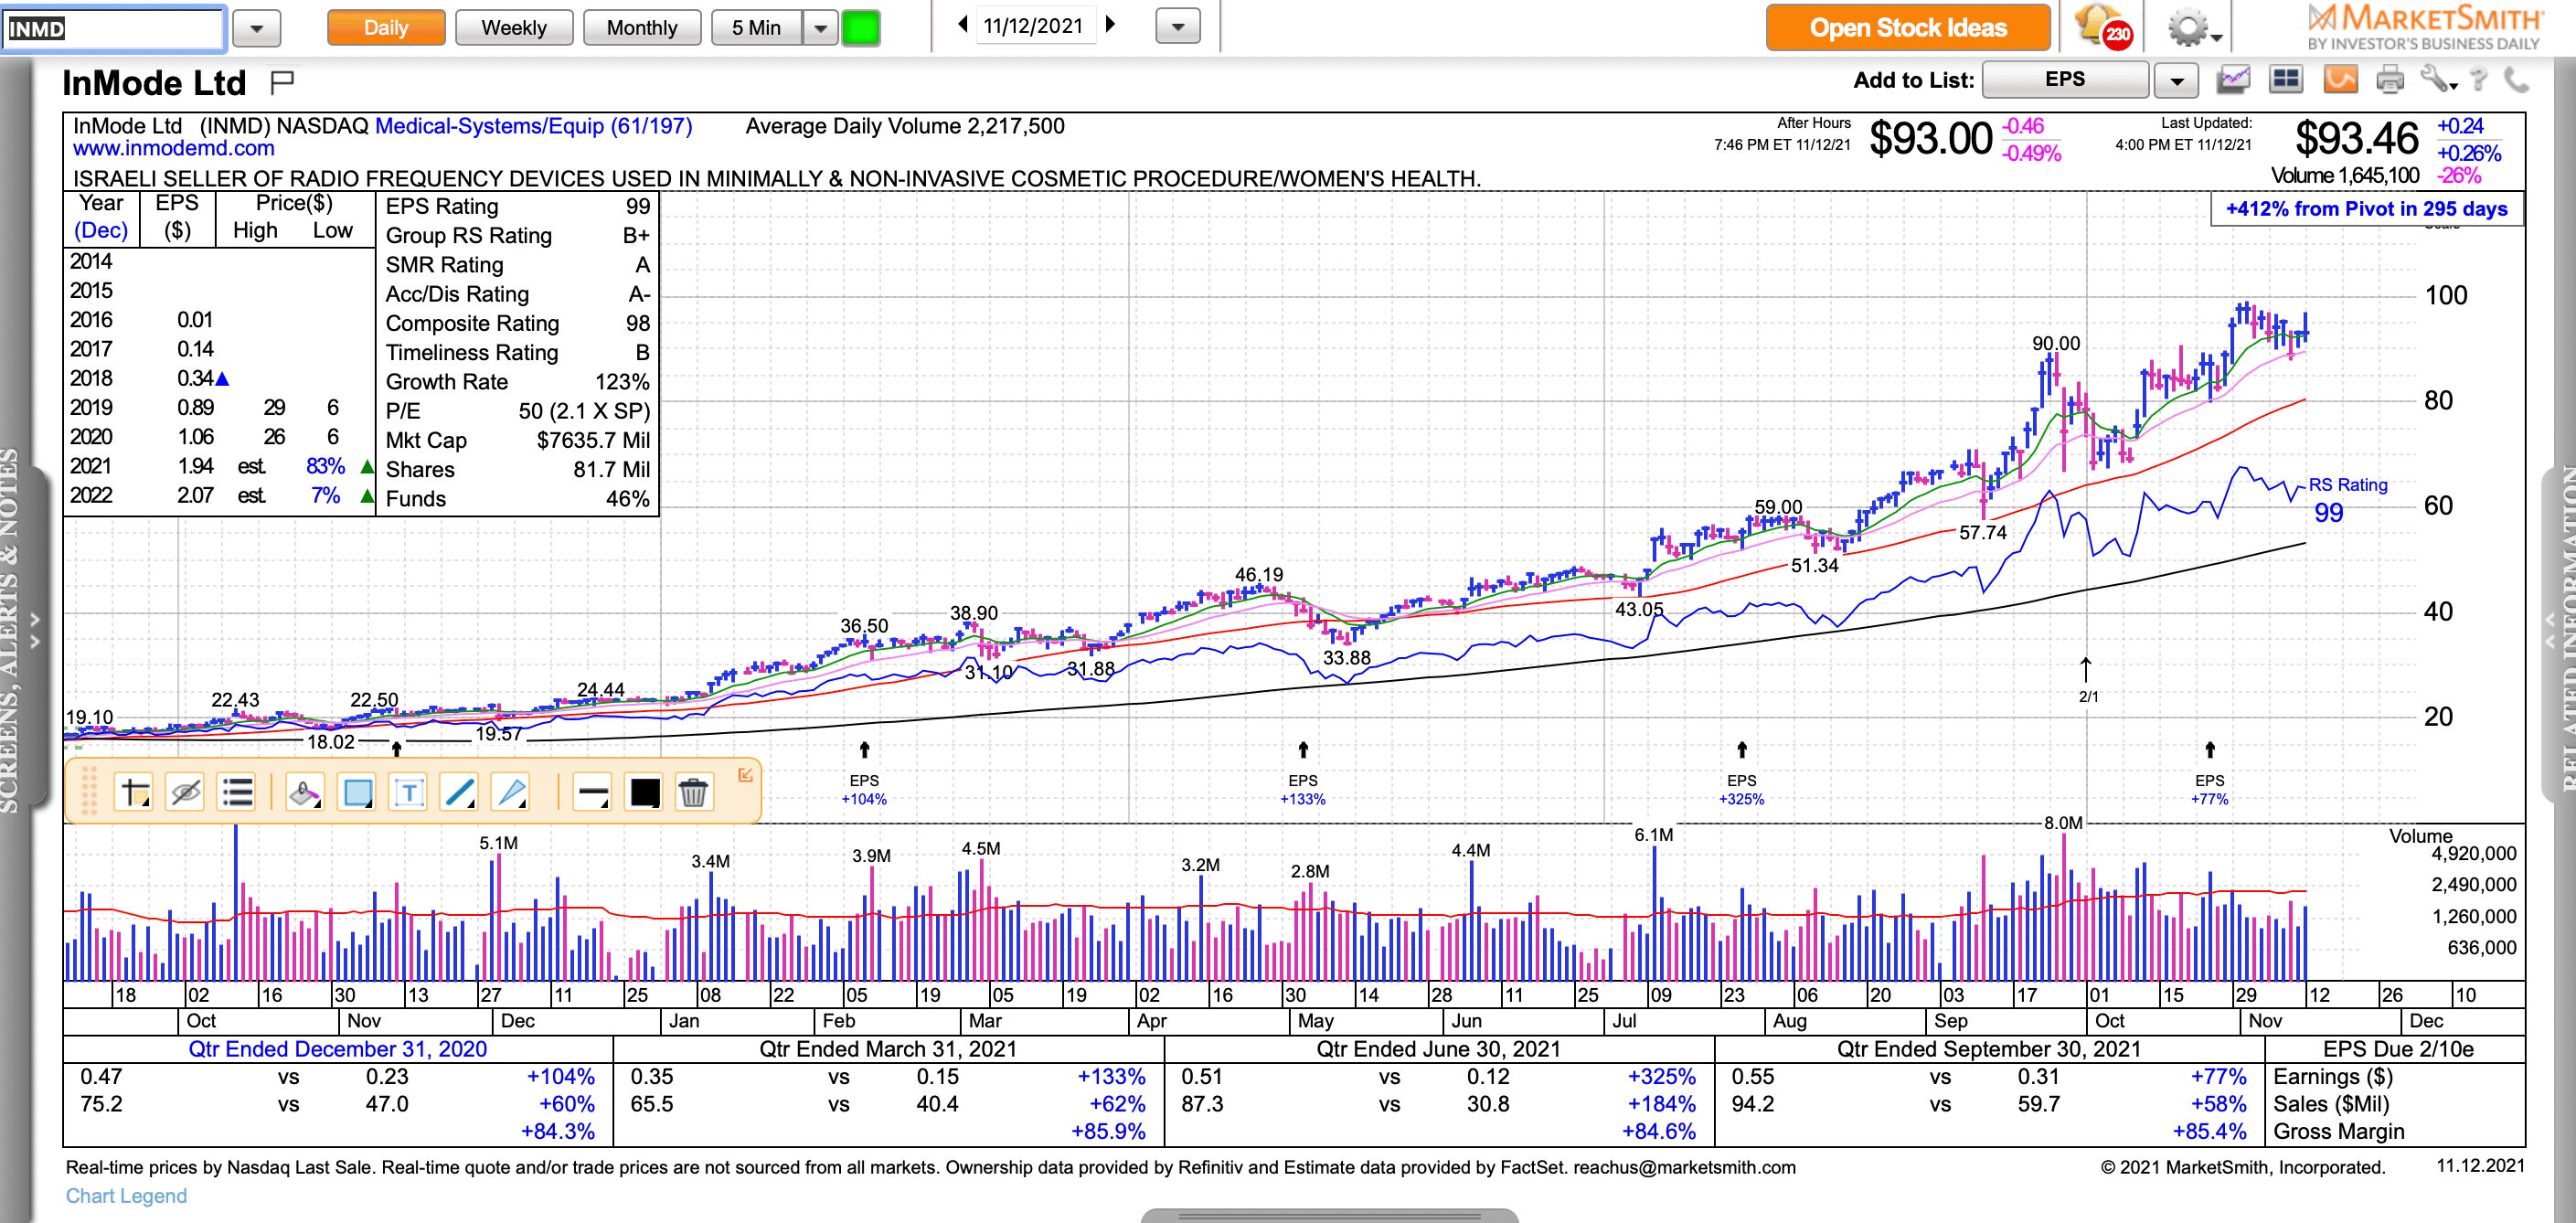This screenshot has height=1223, width=2576.
Task: Open the drawings list icon
Action: point(237,793)
